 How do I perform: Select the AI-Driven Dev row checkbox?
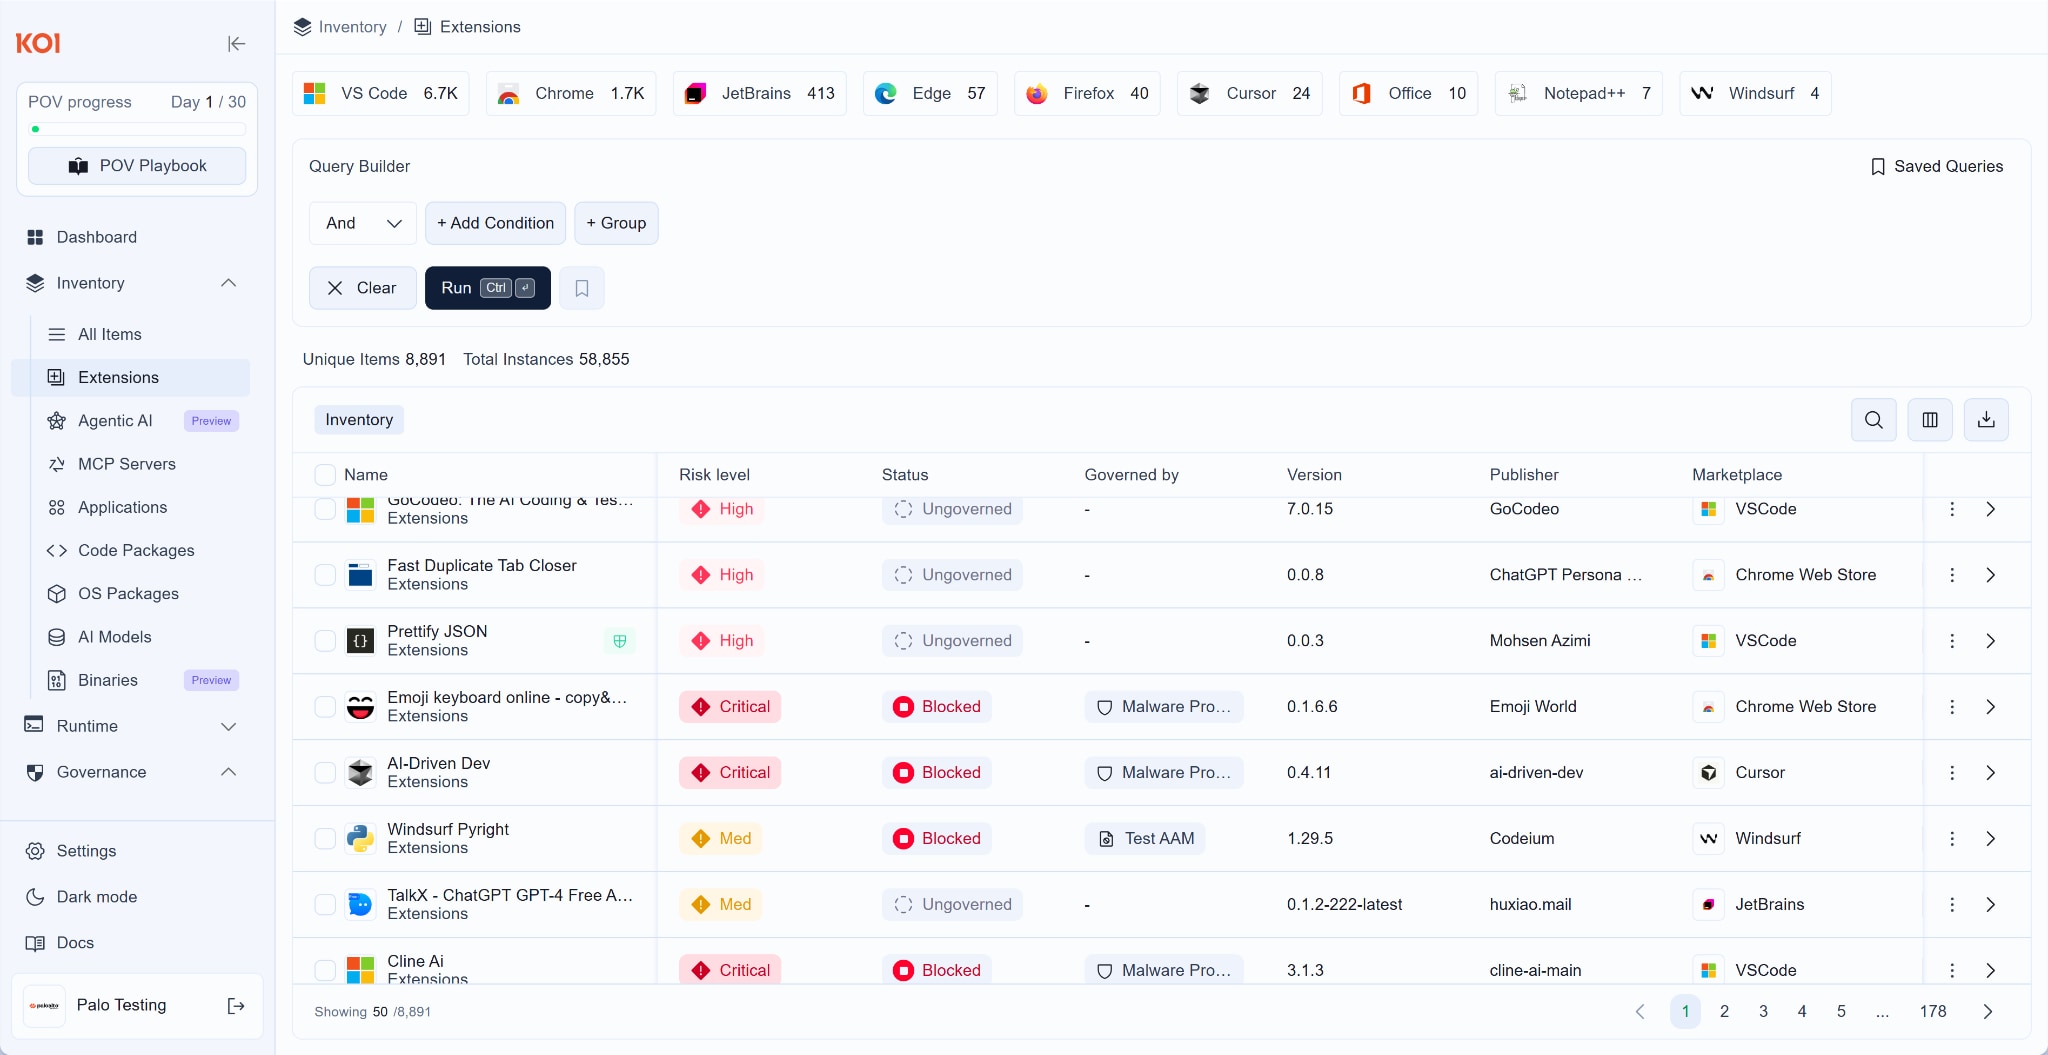[x=325, y=773]
